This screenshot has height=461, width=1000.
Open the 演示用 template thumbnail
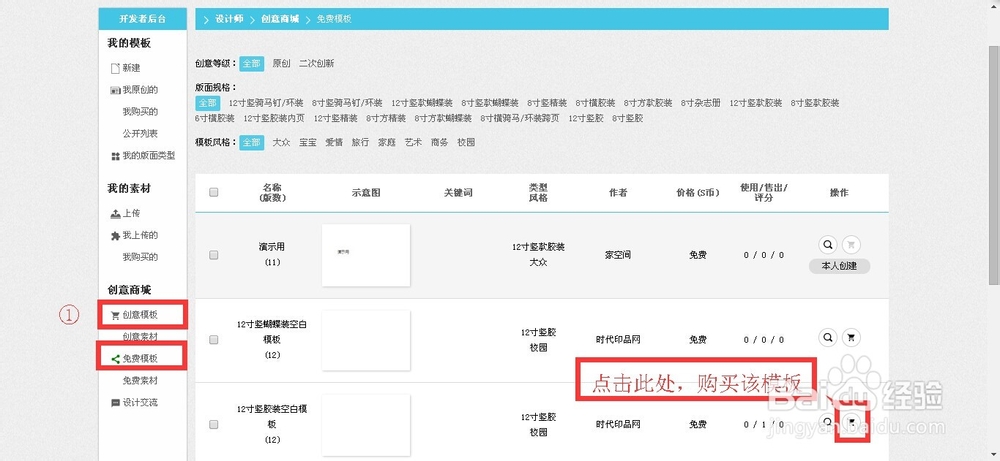366,255
